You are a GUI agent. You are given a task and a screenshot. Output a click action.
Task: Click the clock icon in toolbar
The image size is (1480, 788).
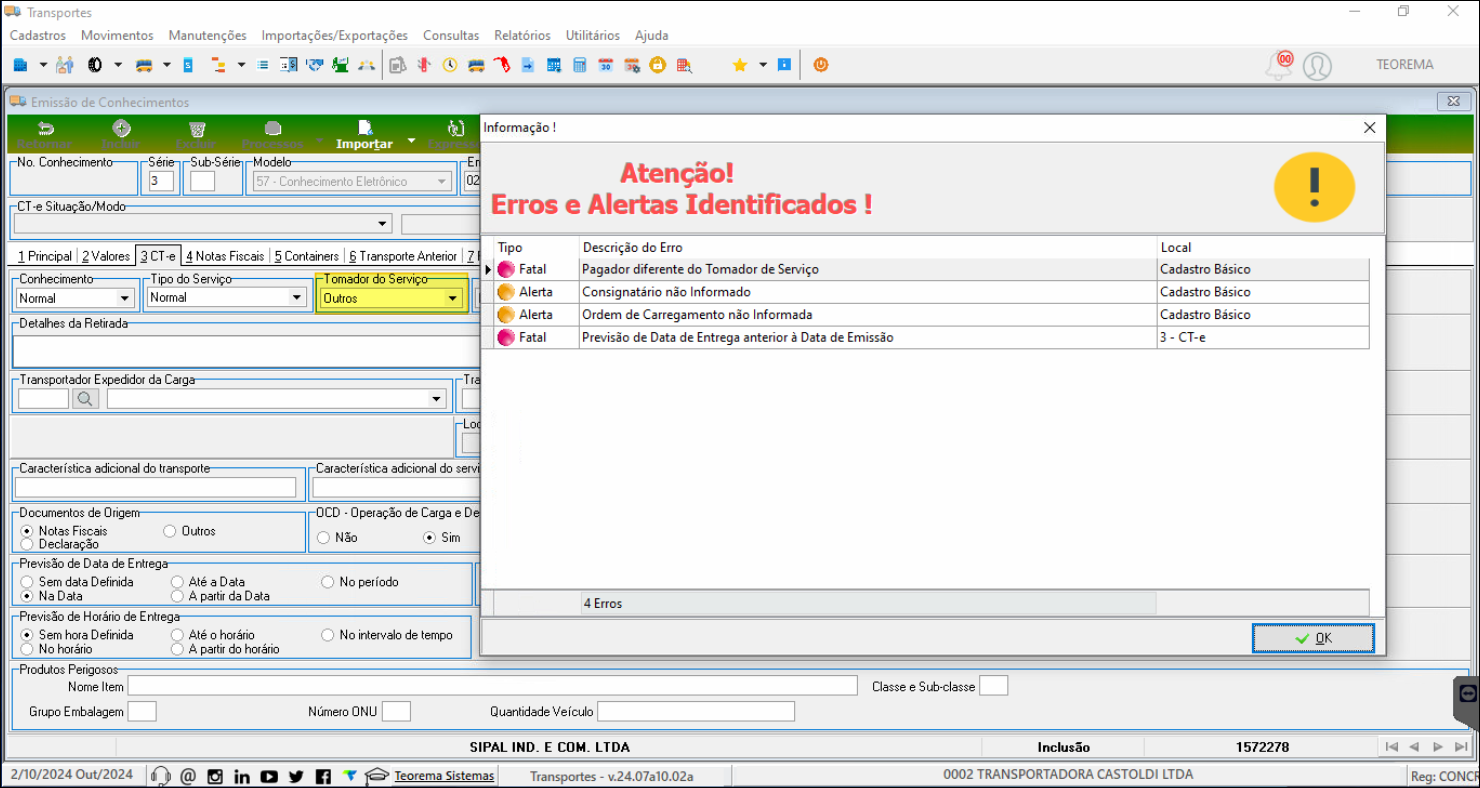(x=450, y=65)
